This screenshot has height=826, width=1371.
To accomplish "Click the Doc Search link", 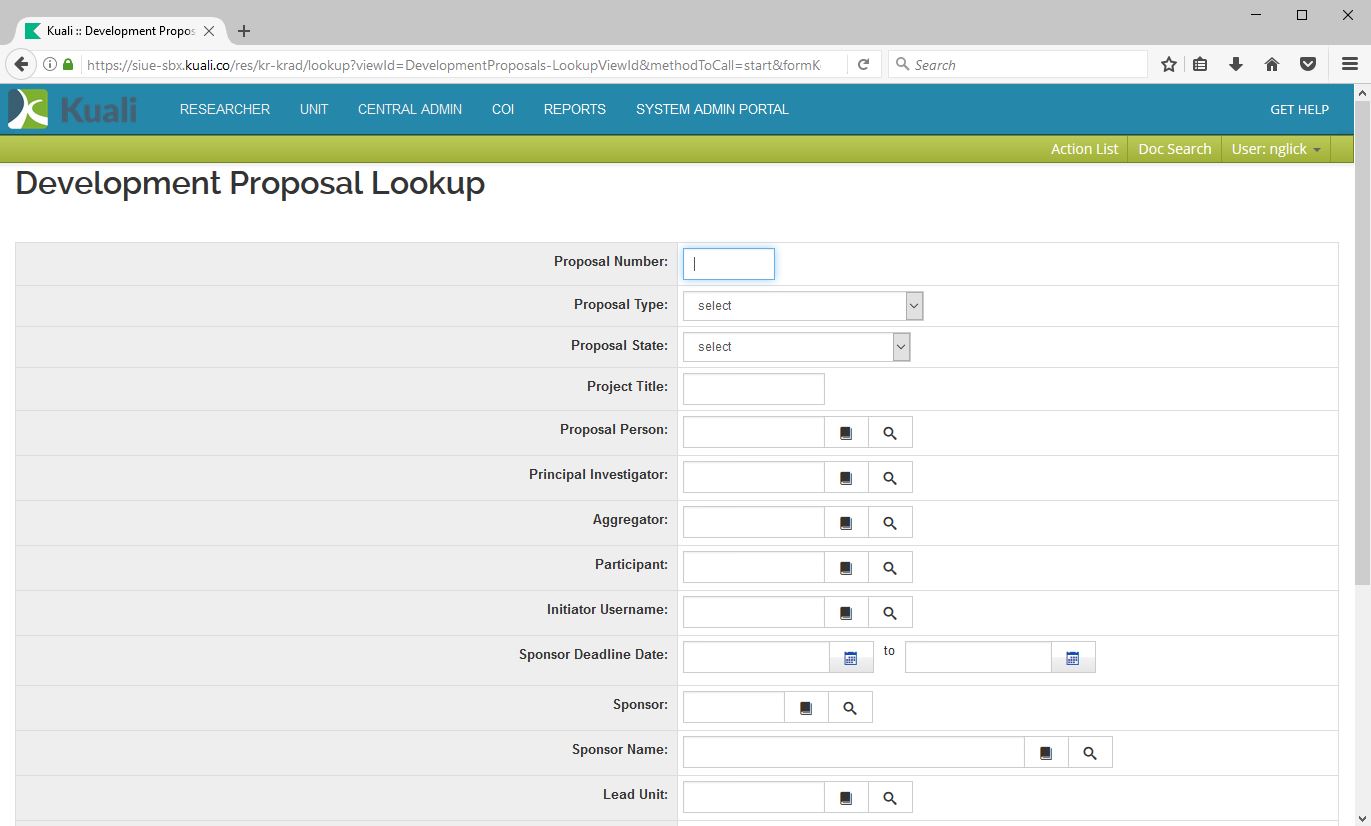I will pos(1174,149).
